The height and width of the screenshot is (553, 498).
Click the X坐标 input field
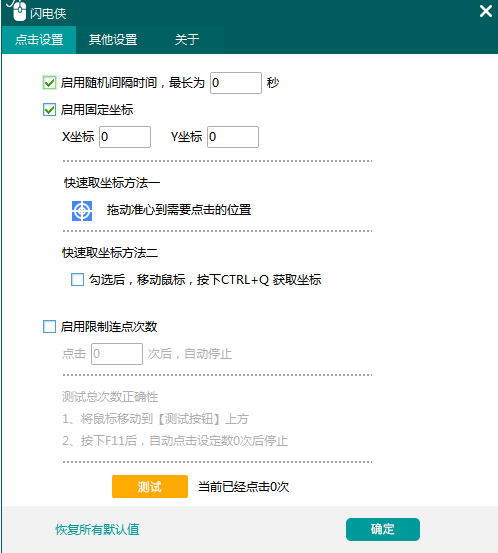pos(125,137)
